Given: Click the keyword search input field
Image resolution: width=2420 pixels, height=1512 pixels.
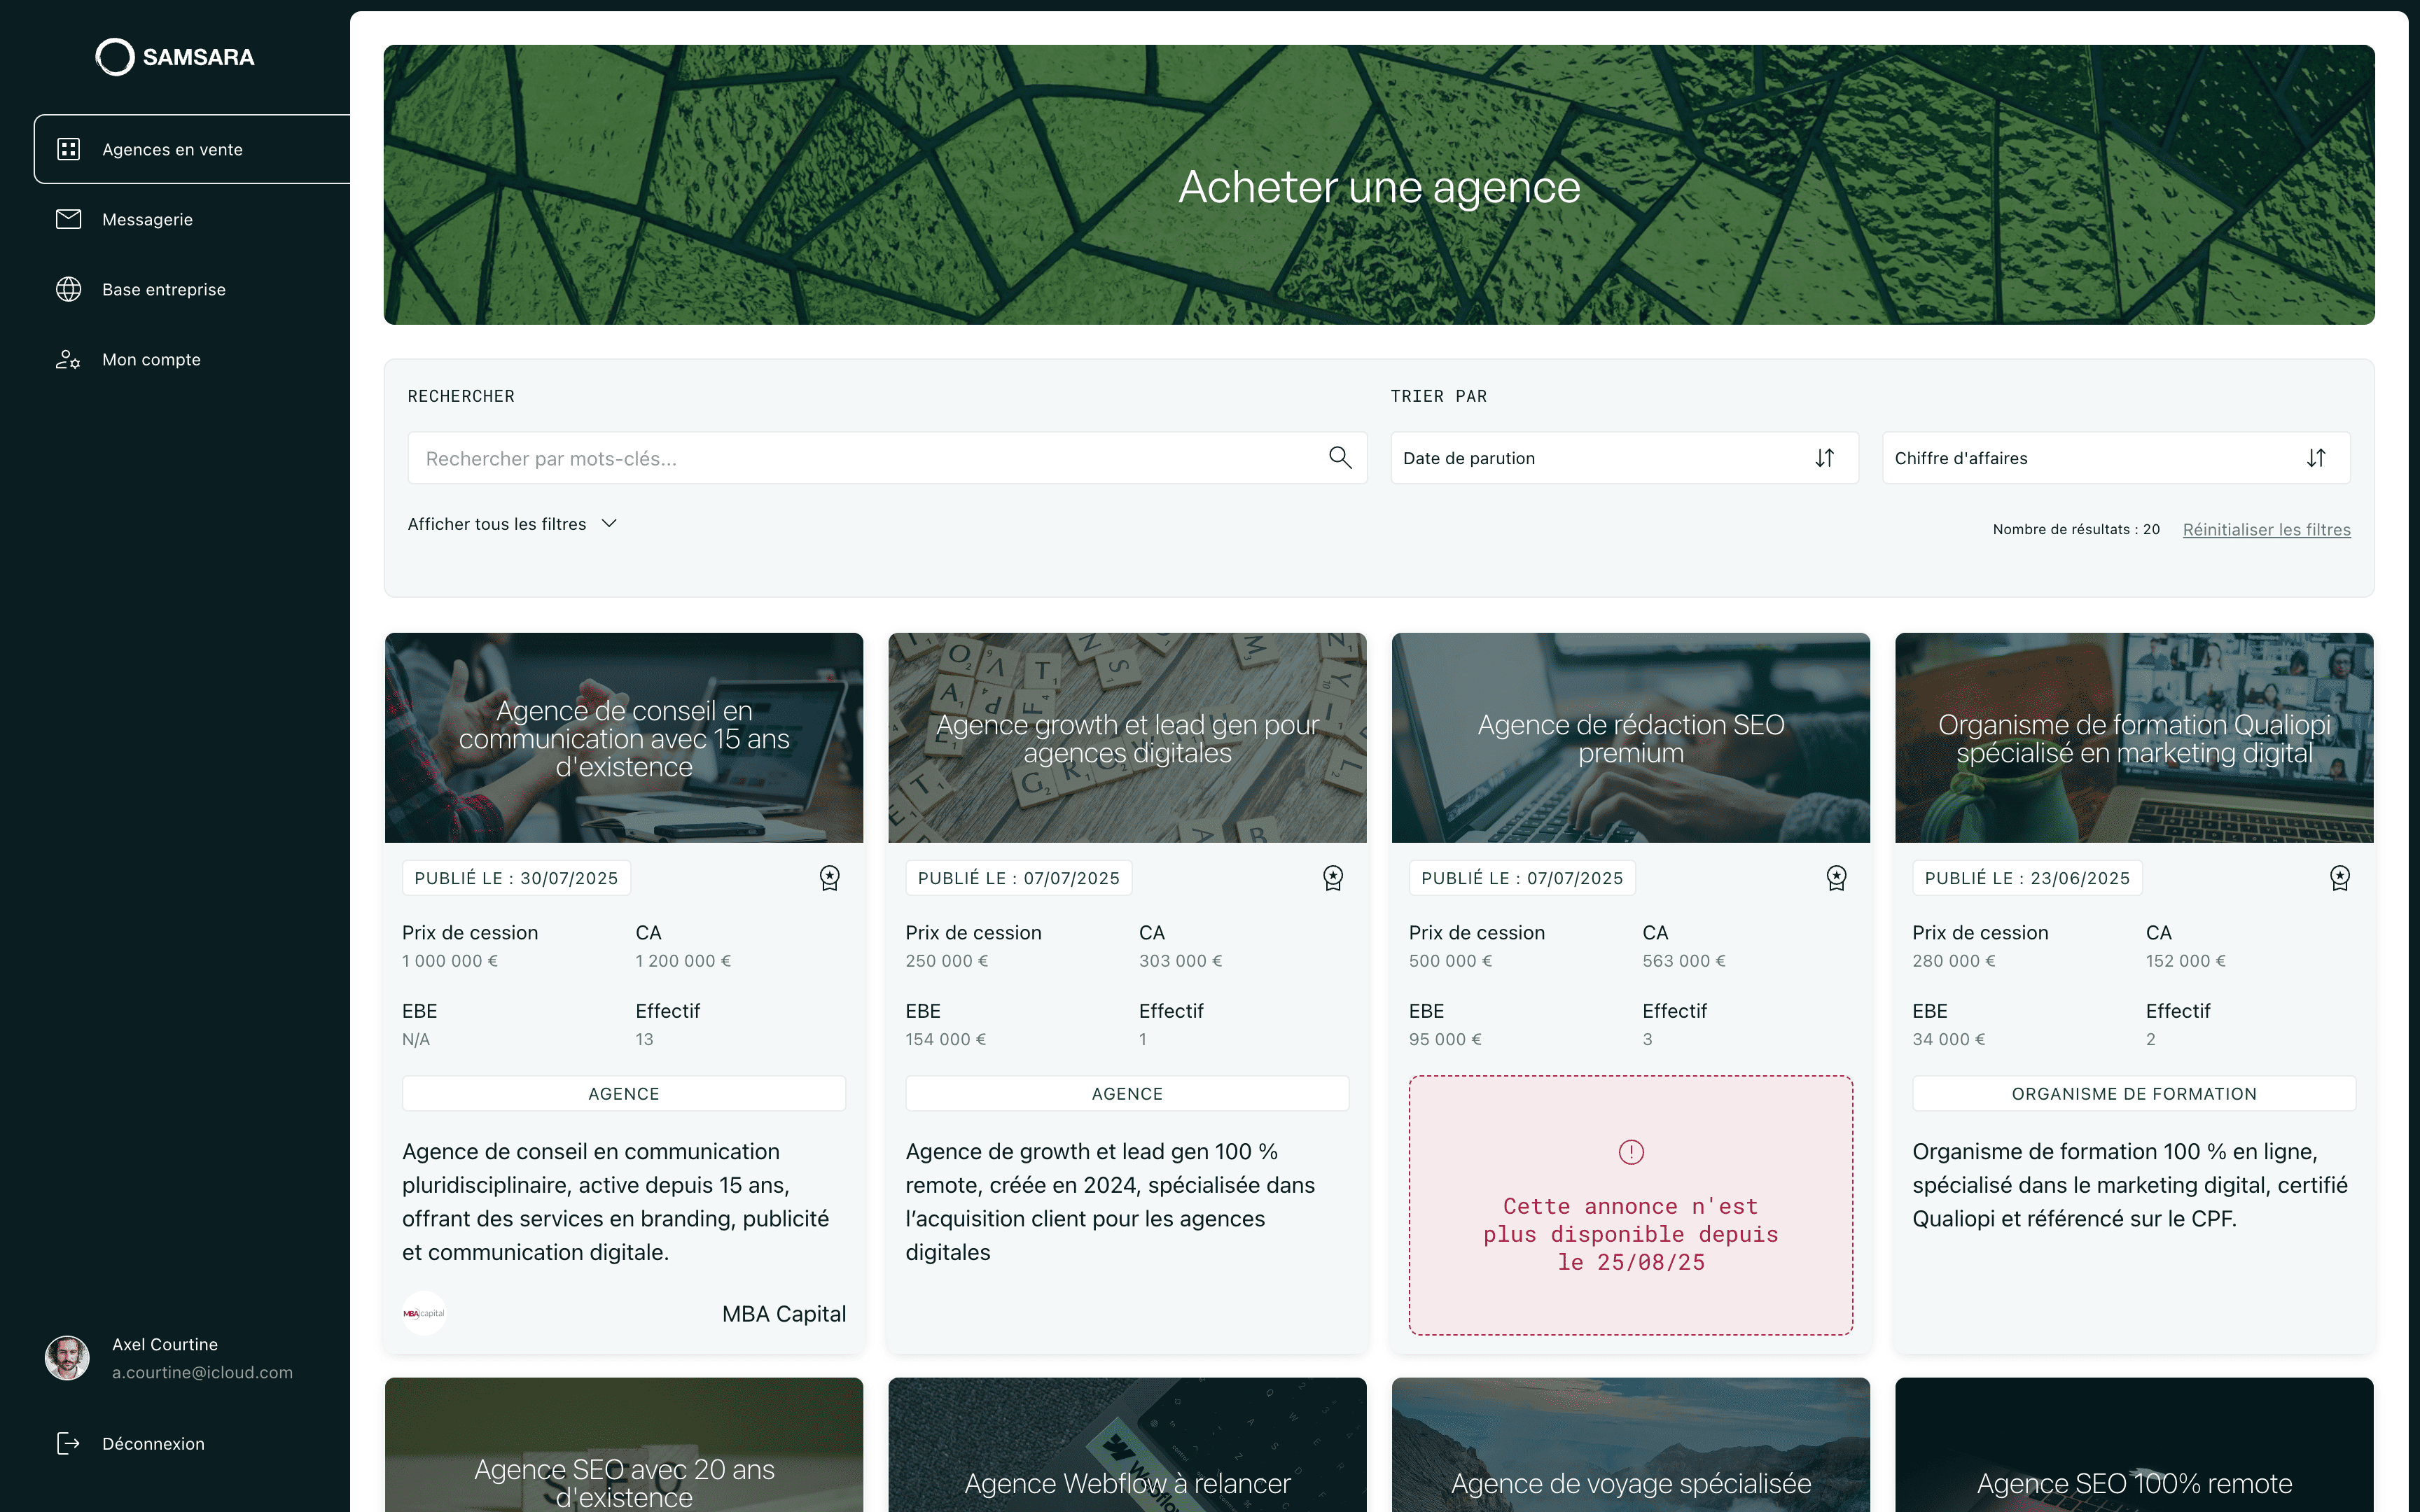Looking at the screenshot, I should pyautogui.click(x=886, y=458).
